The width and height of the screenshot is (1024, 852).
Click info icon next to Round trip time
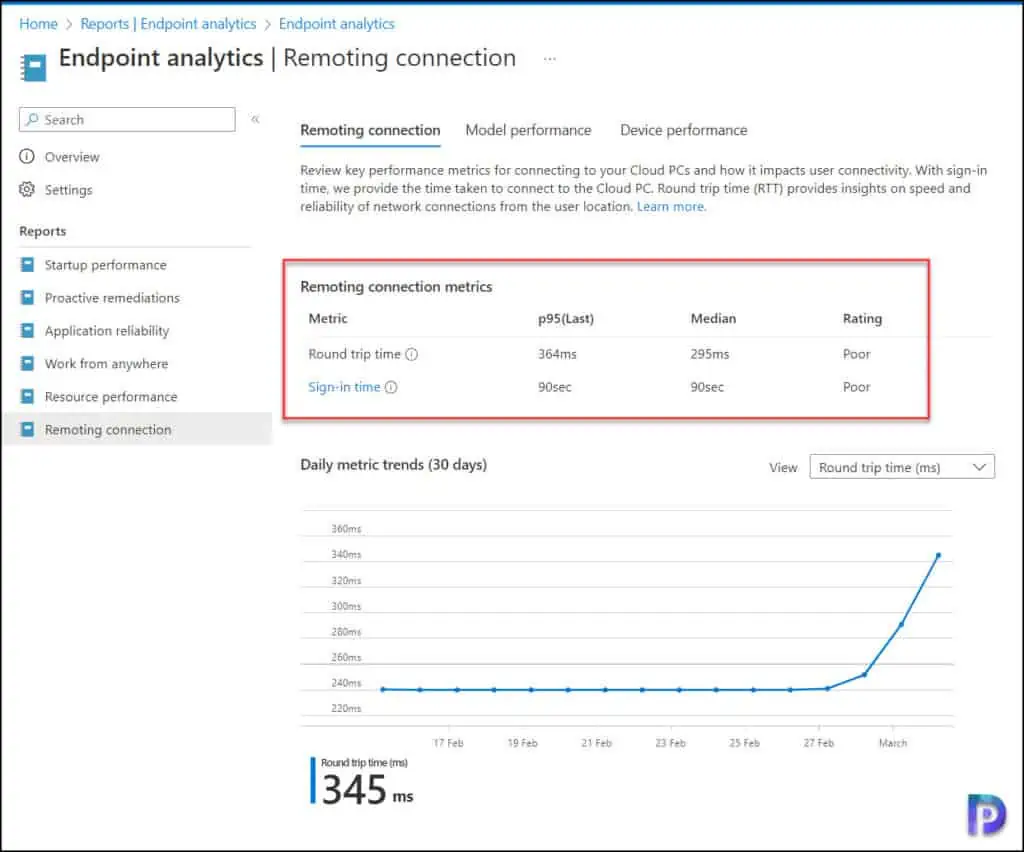[x=411, y=355]
